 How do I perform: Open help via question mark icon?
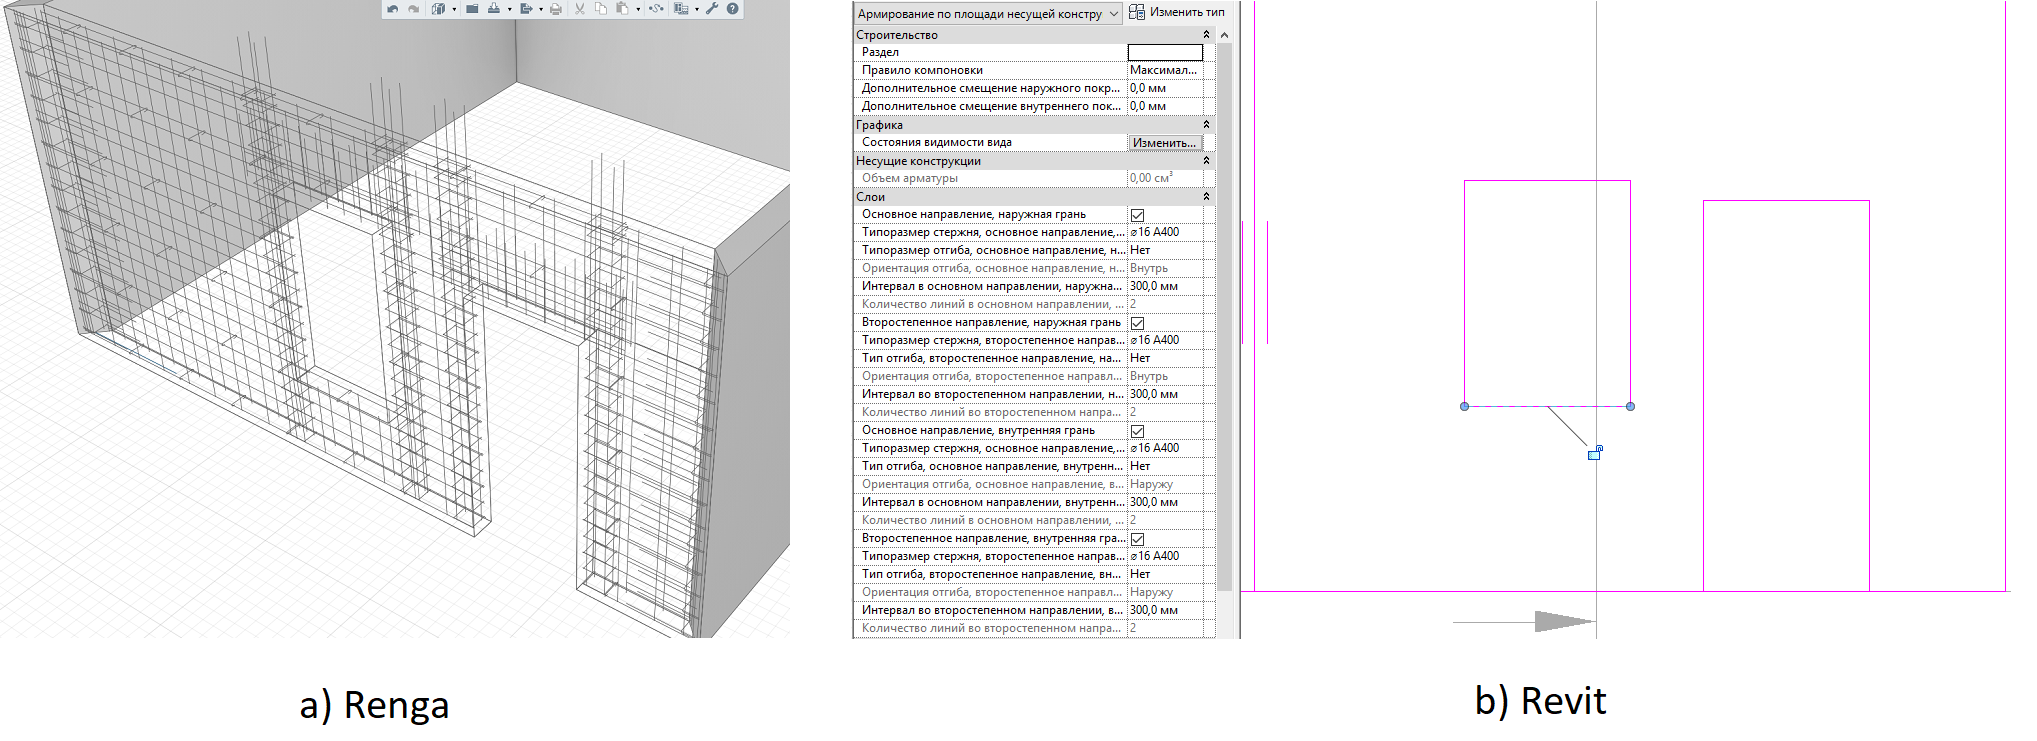pyautogui.click(x=733, y=9)
